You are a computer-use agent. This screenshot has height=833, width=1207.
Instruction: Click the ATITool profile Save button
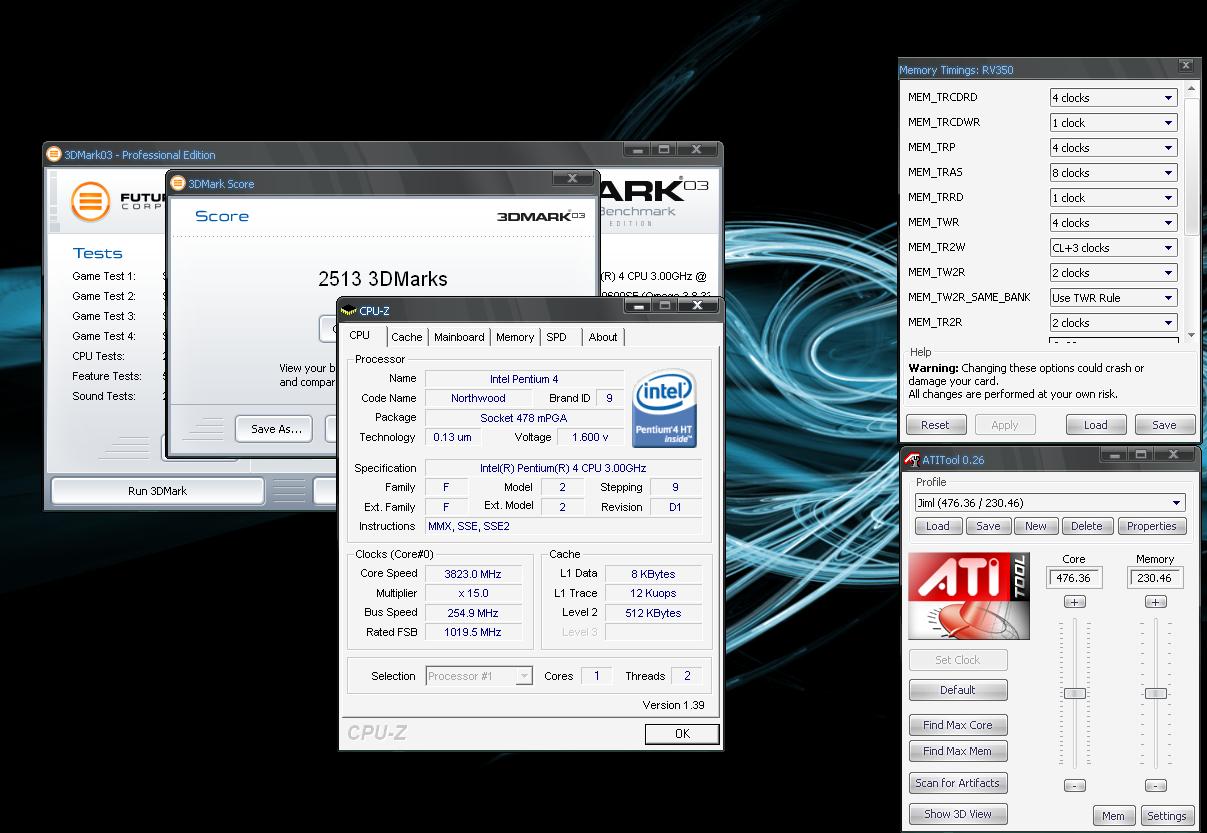click(988, 526)
